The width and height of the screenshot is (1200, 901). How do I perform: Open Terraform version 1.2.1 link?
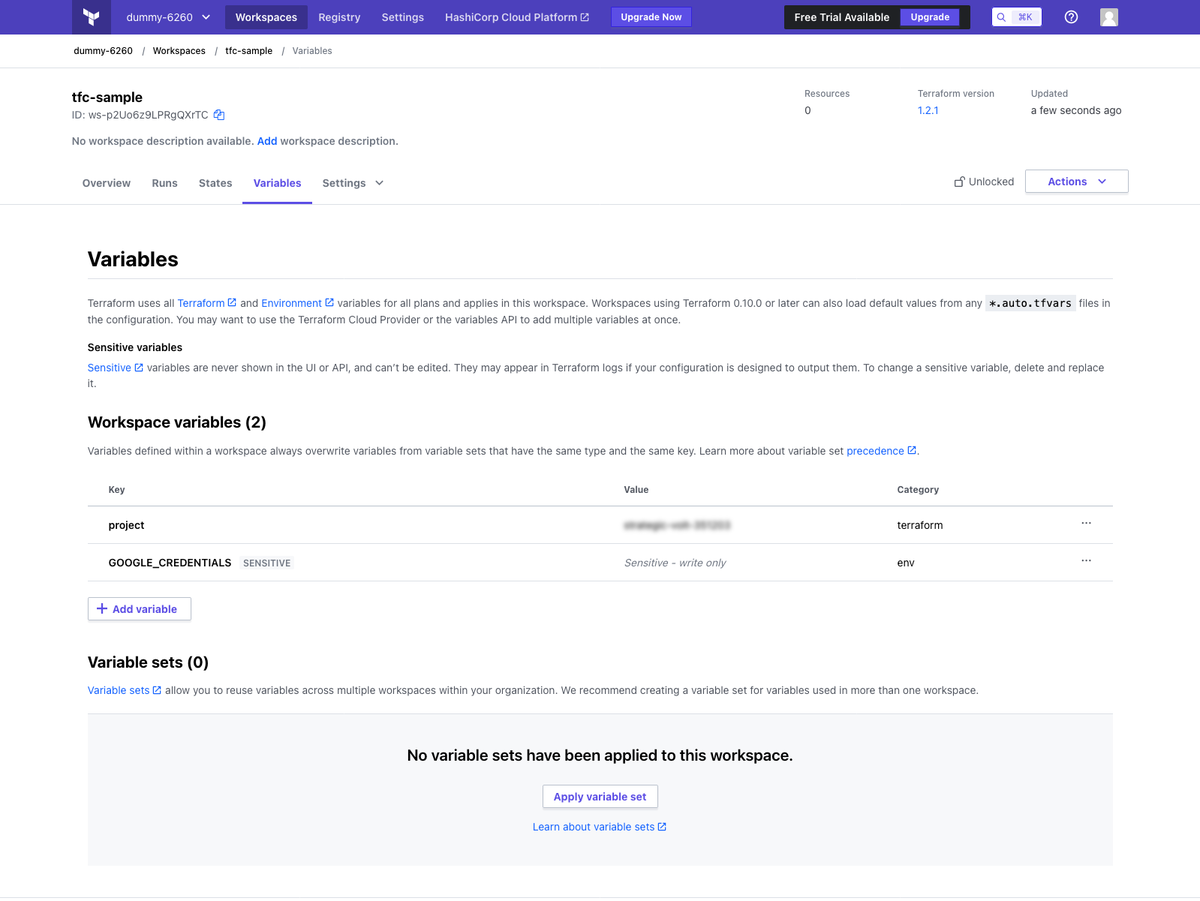[928, 110]
